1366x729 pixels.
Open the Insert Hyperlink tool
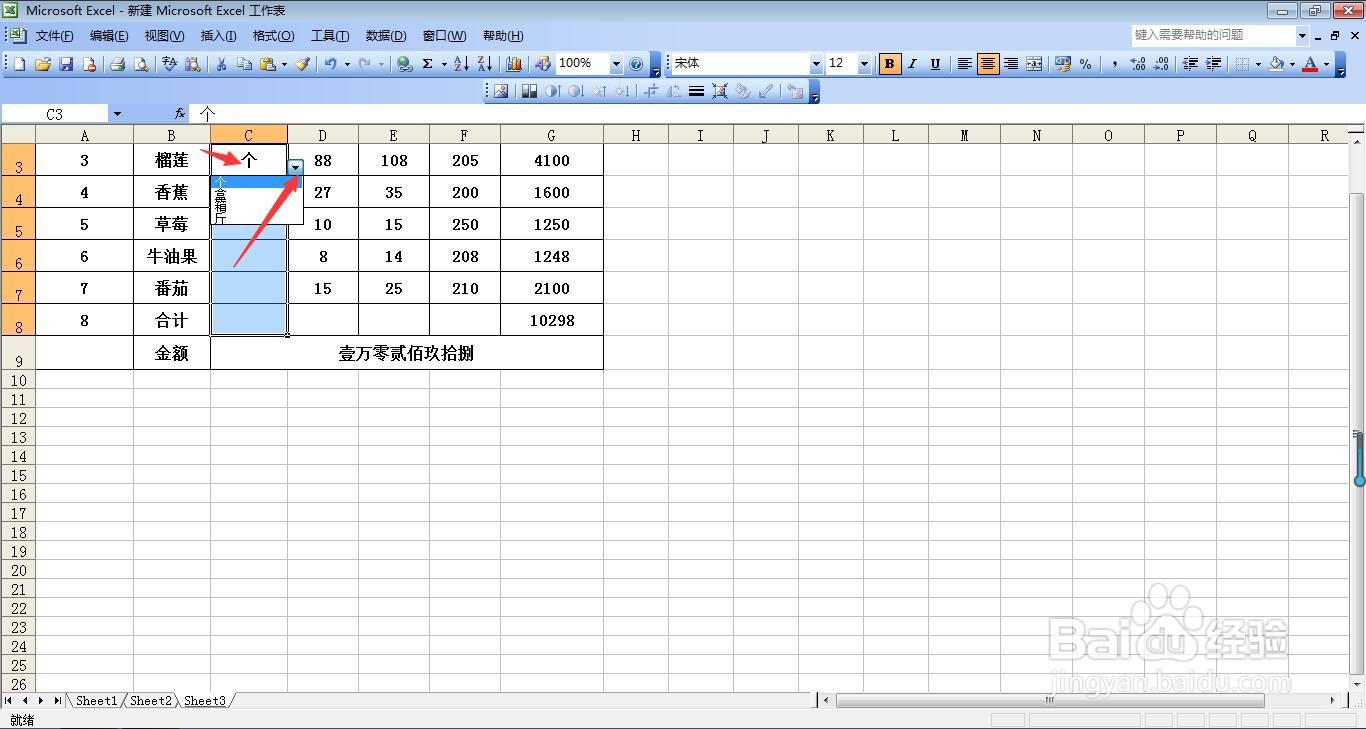click(x=403, y=63)
